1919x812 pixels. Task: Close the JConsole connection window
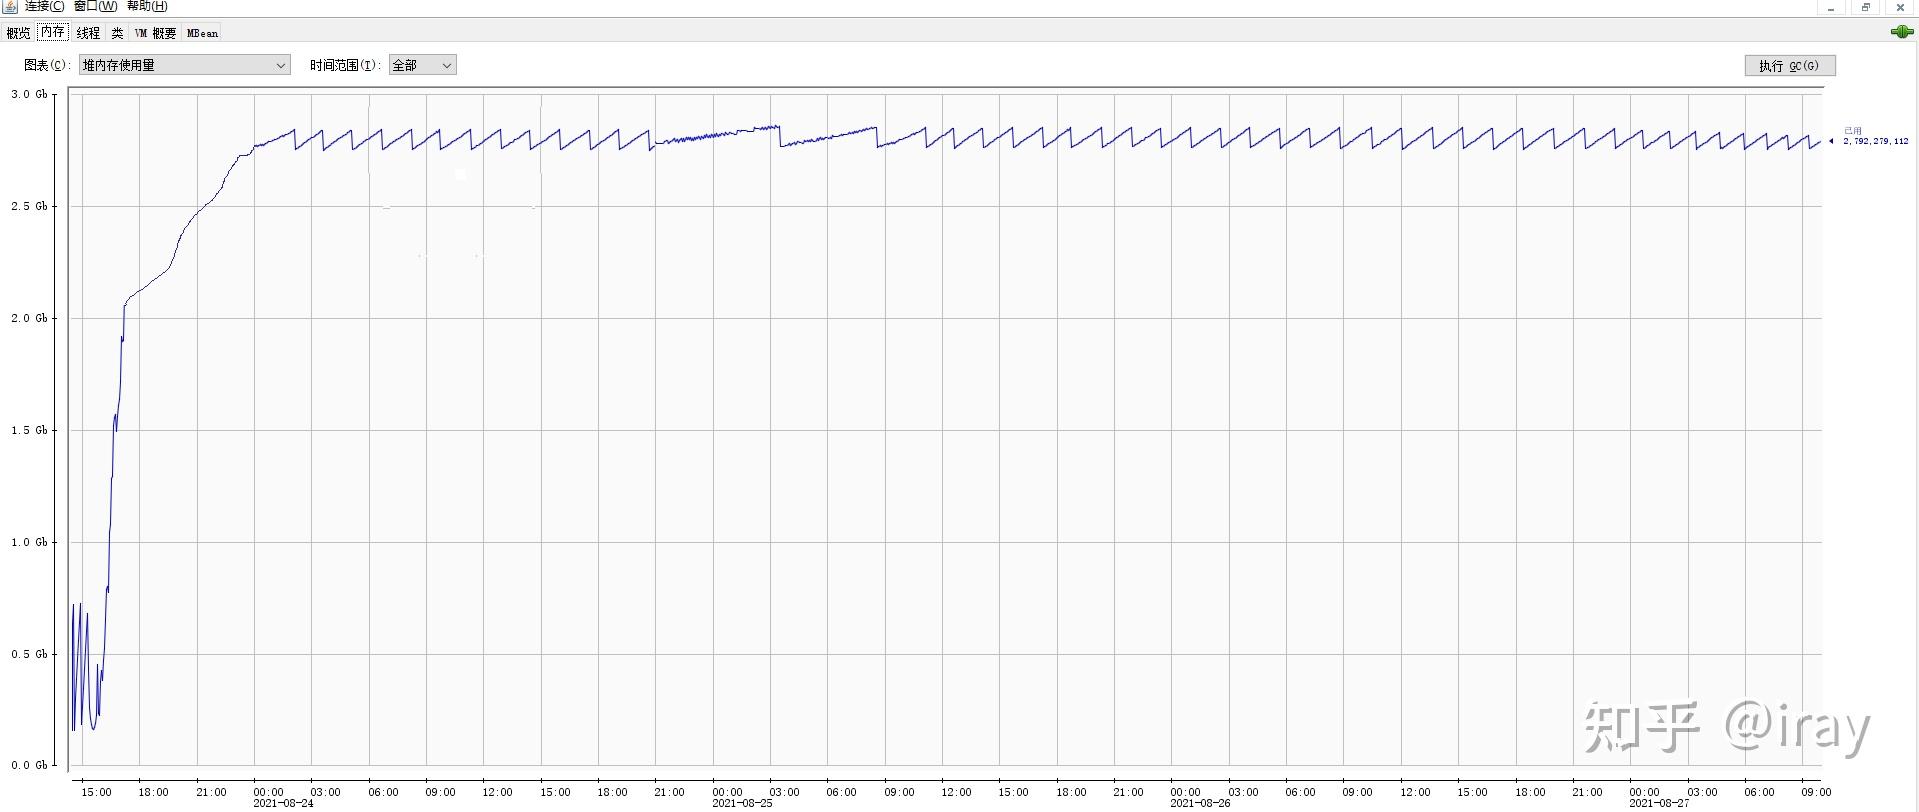pyautogui.click(x=1901, y=7)
